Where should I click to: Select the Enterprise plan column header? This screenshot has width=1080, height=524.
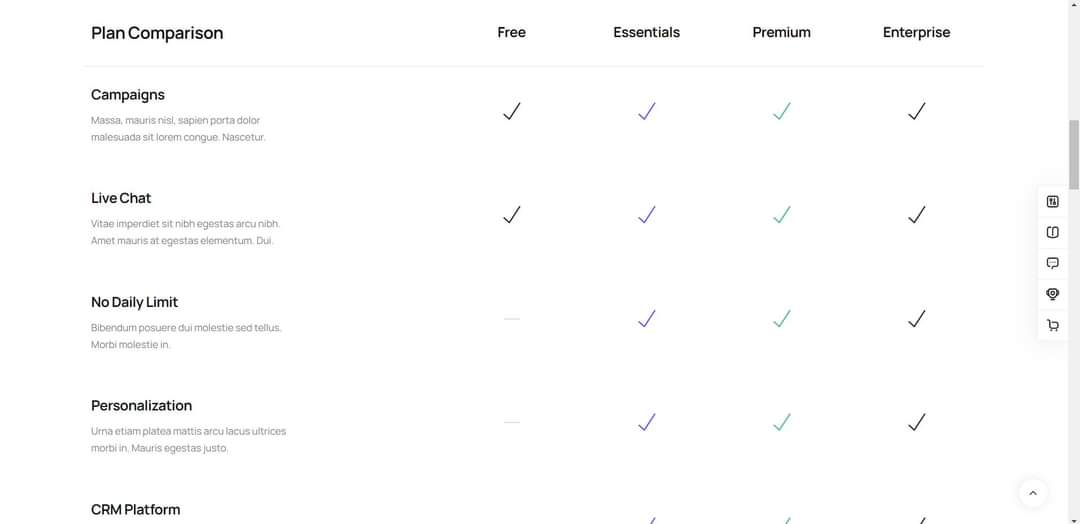coord(917,32)
